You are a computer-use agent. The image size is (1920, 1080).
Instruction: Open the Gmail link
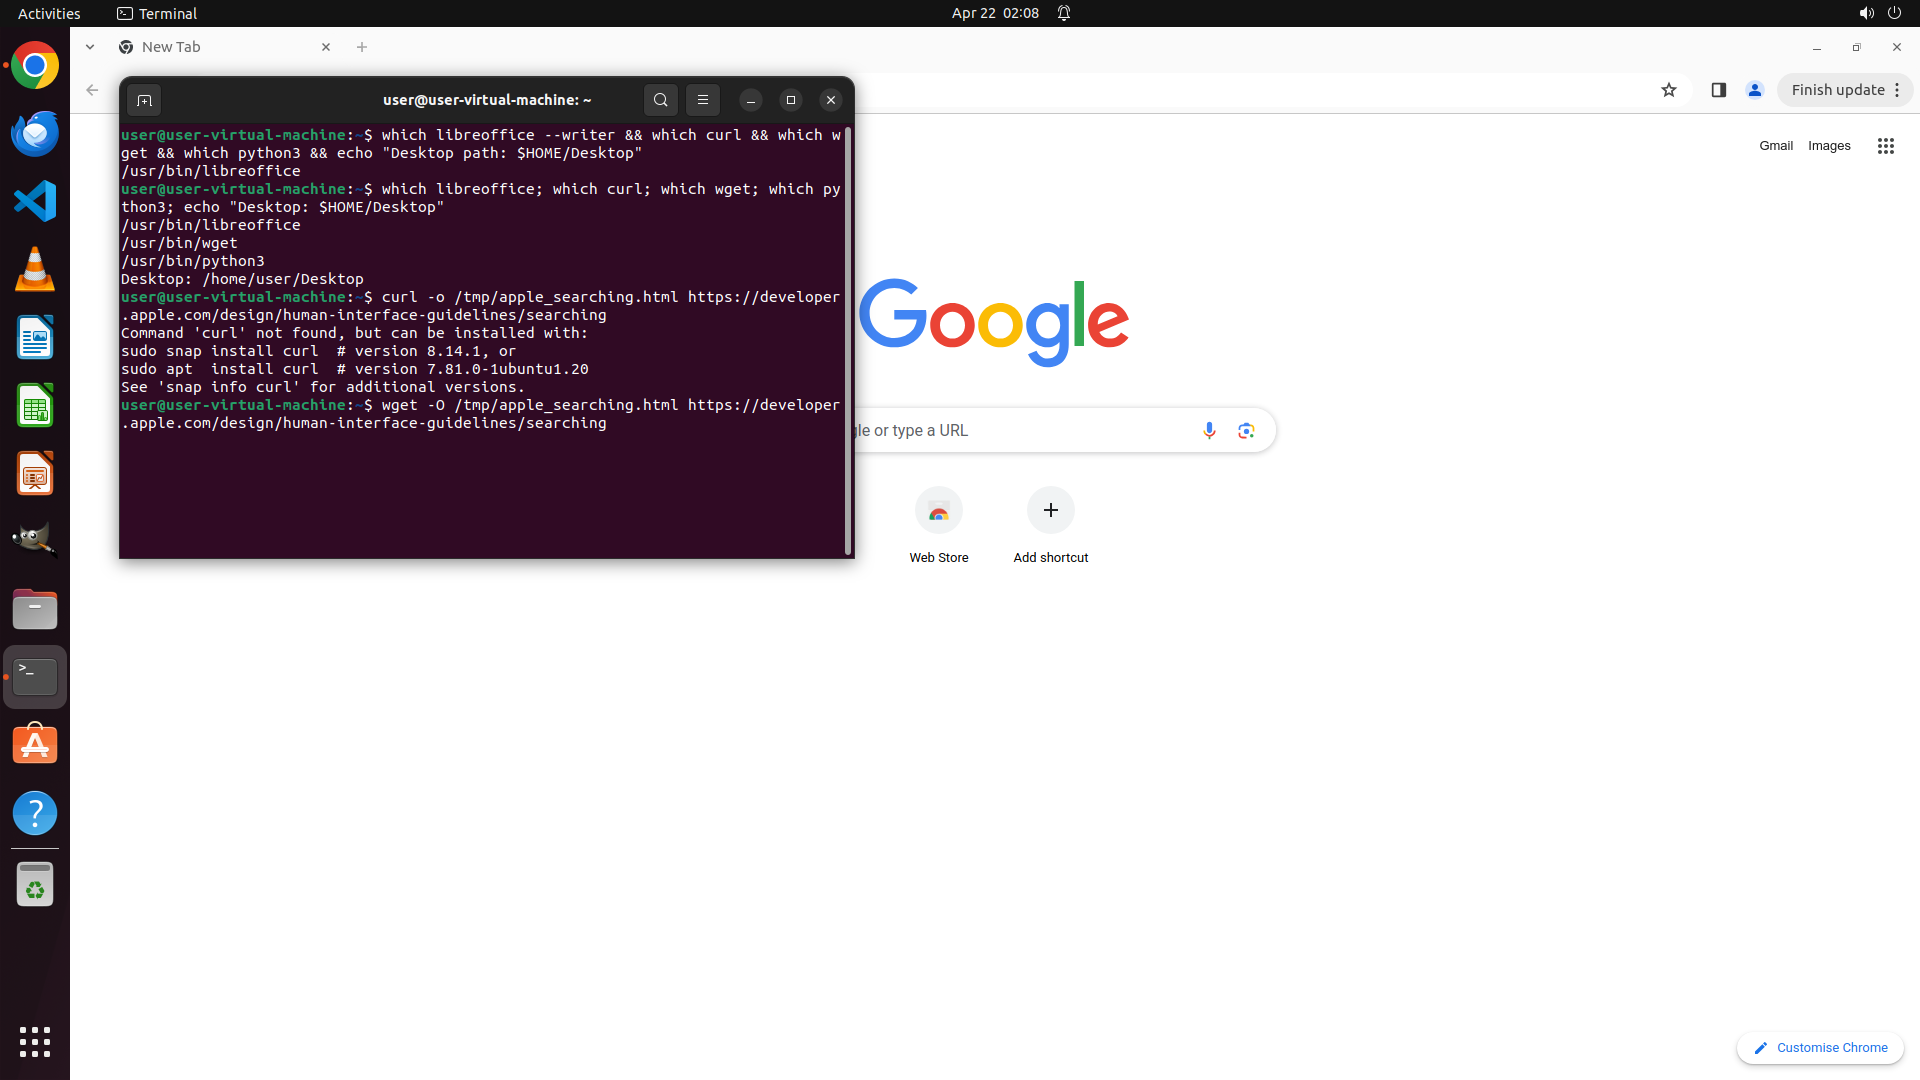coord(1775,146)
